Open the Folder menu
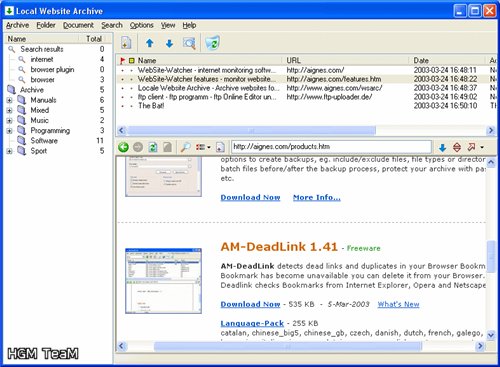 point(46,25)
